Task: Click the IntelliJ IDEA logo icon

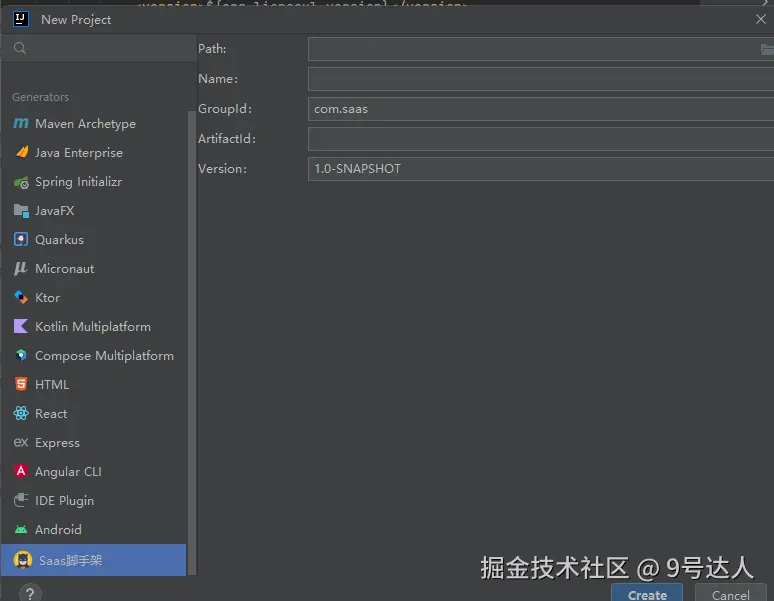Action: click(20, 19)
